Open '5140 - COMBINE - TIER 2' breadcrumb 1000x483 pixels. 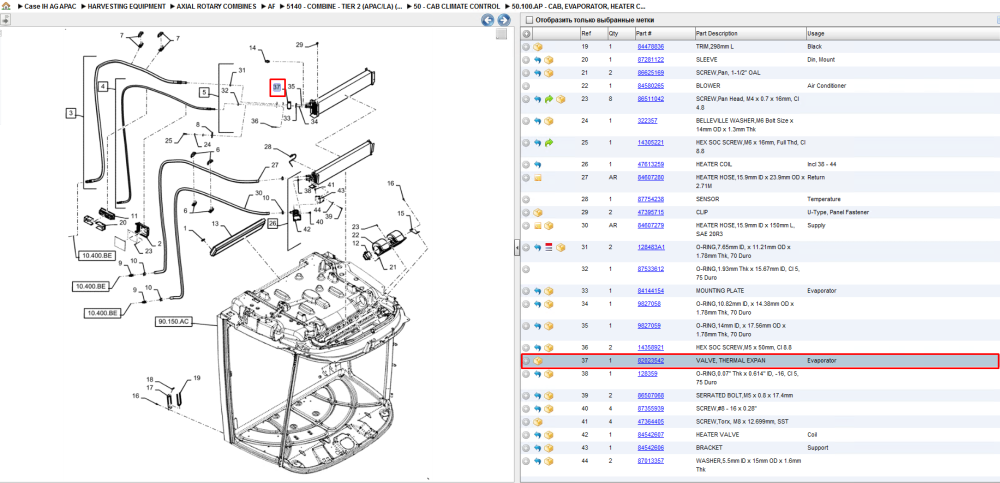(x=344, y=6)
